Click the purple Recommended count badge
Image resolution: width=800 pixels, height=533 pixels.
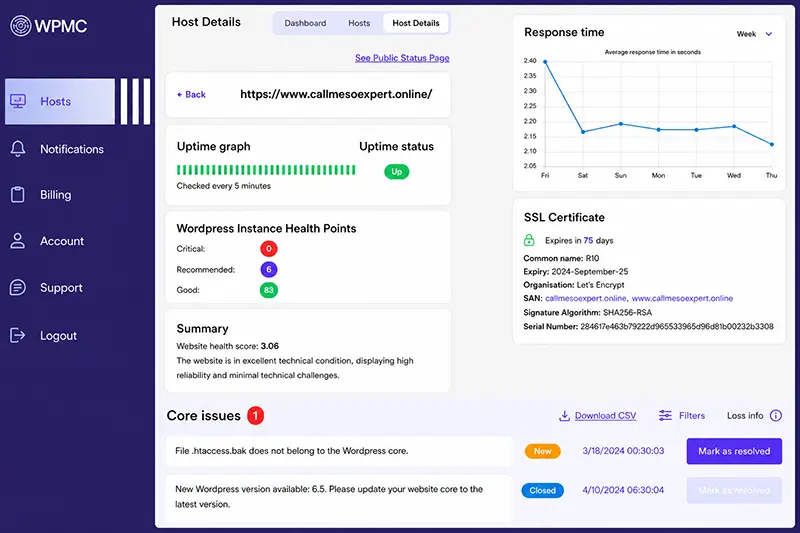(269, 269)
